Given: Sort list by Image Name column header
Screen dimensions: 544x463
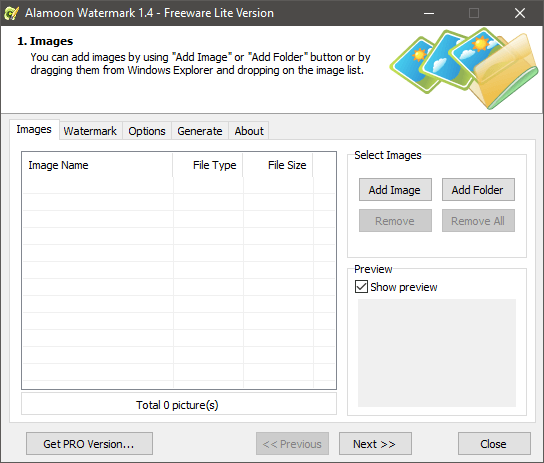Looking at the screenshot, I should pyautogui.click(x=97, y=165).
